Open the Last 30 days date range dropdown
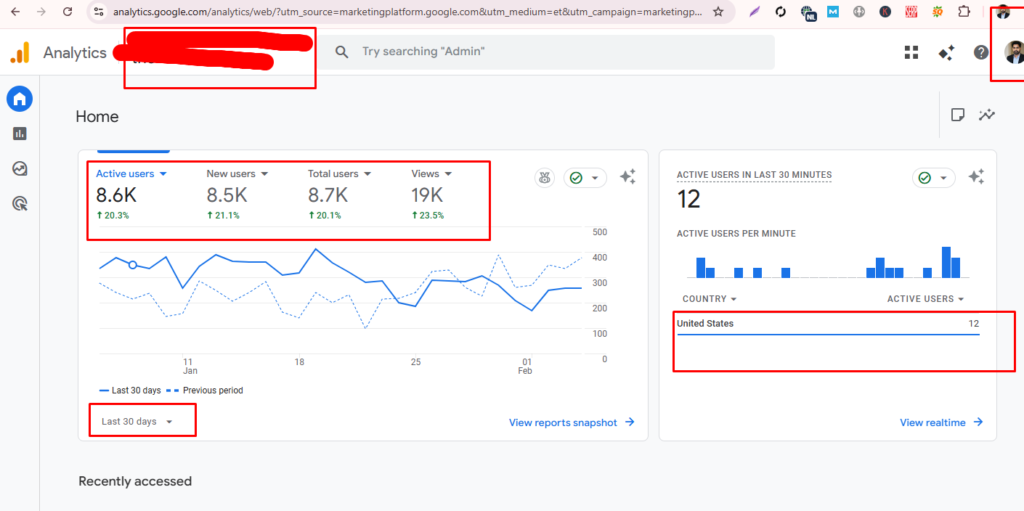 [x=136, y=421]
